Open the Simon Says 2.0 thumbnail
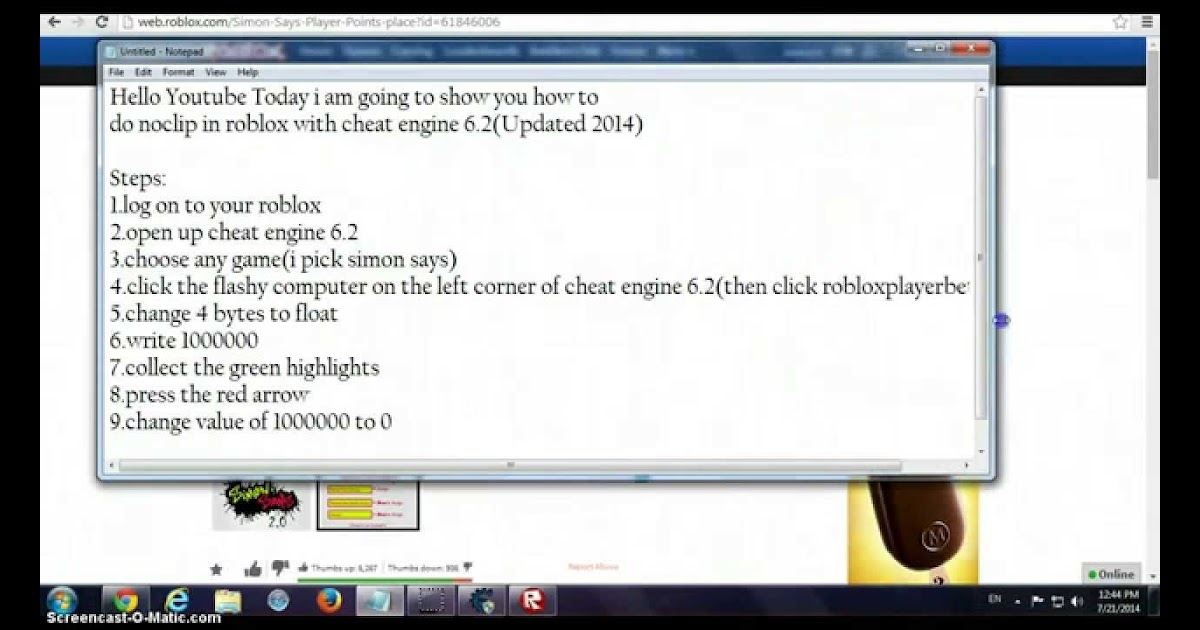This screenshot has height=630, width=1200. [261, 505]
